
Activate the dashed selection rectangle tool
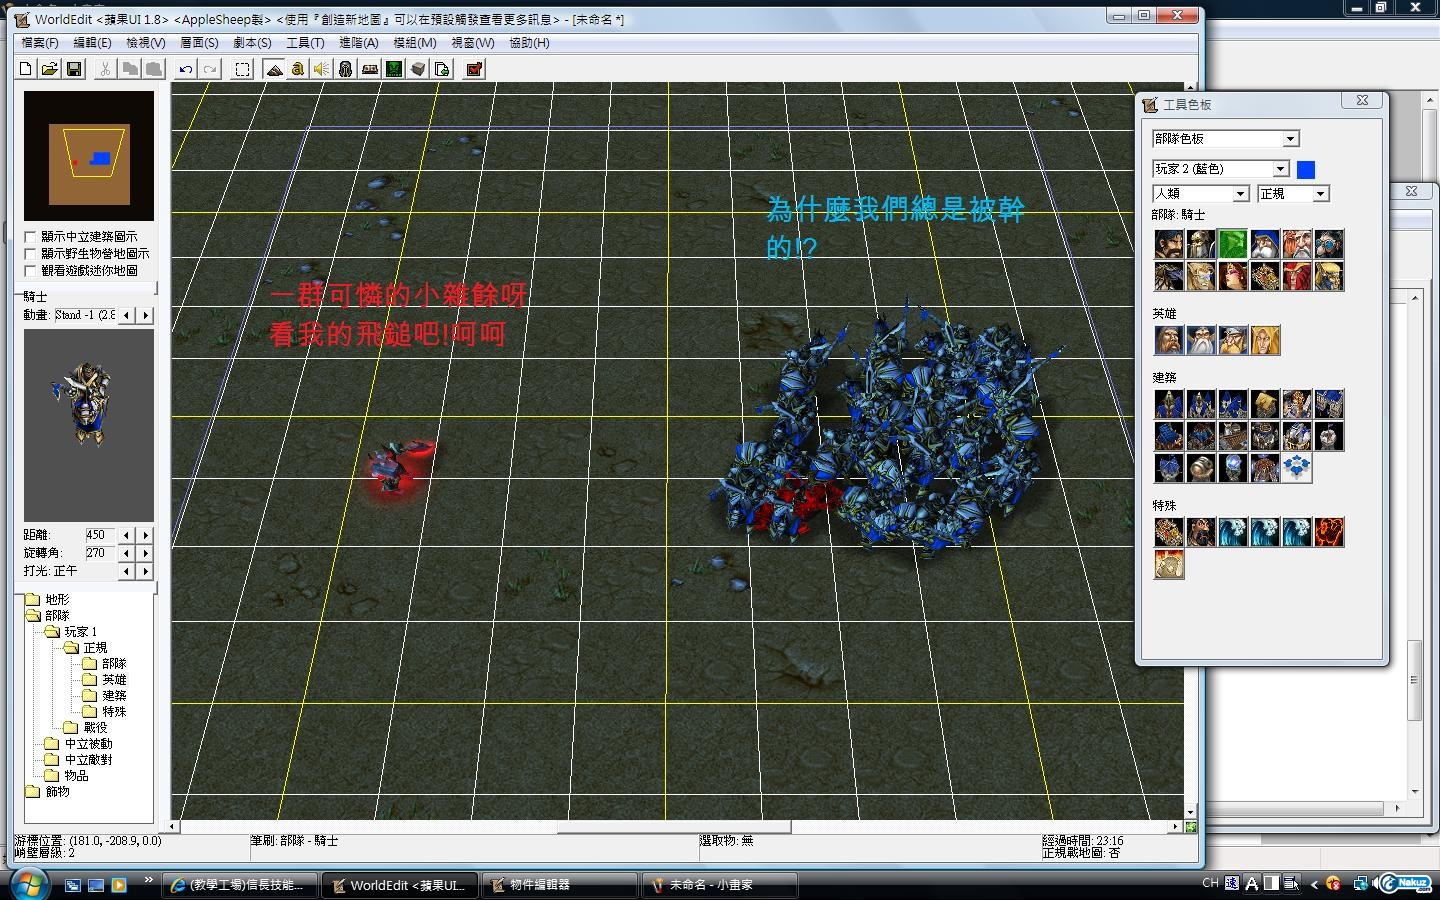(x=242, y=69)
